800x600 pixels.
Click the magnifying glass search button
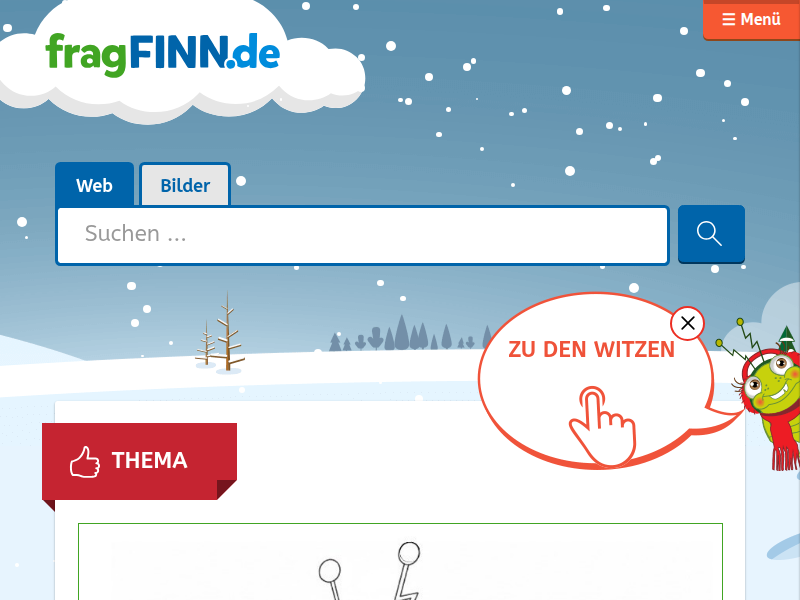click(x=711, y=234)
